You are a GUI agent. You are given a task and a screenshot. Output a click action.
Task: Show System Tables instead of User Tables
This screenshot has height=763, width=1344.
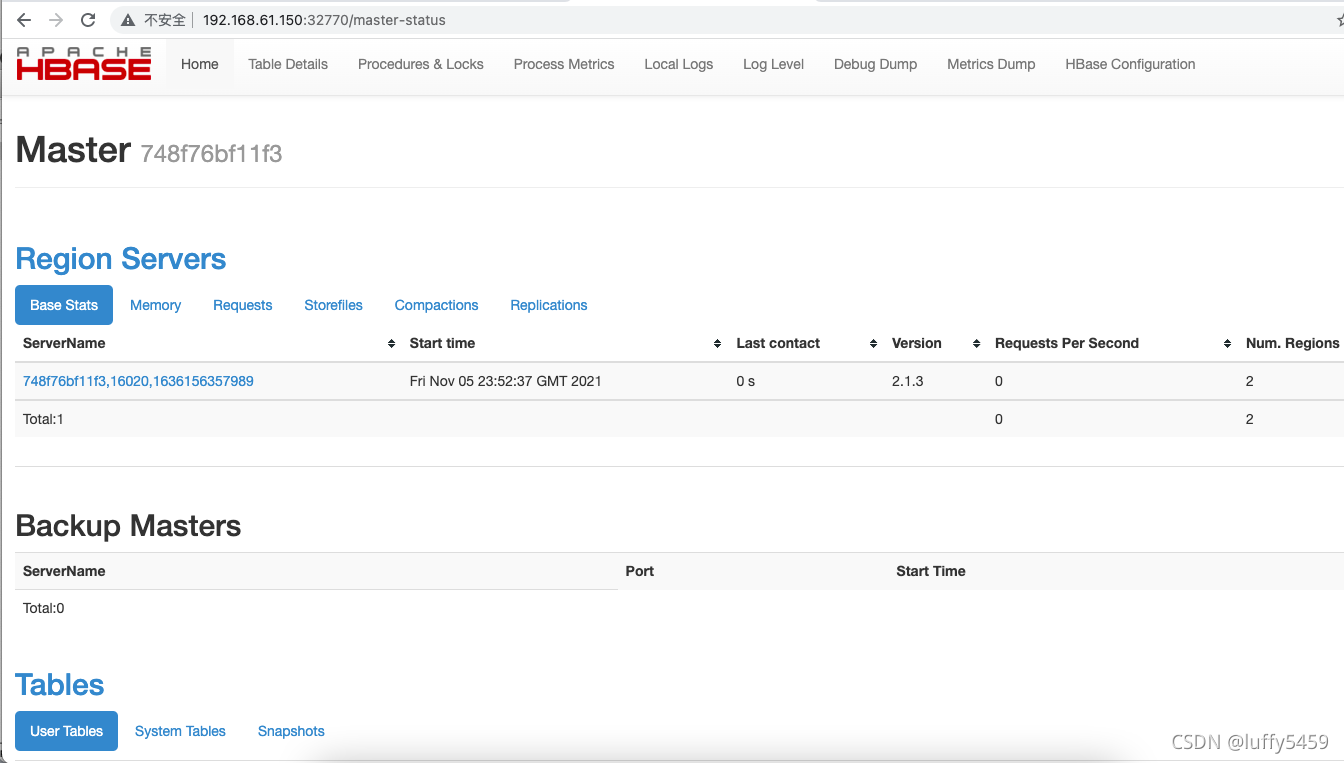point(180,731)
